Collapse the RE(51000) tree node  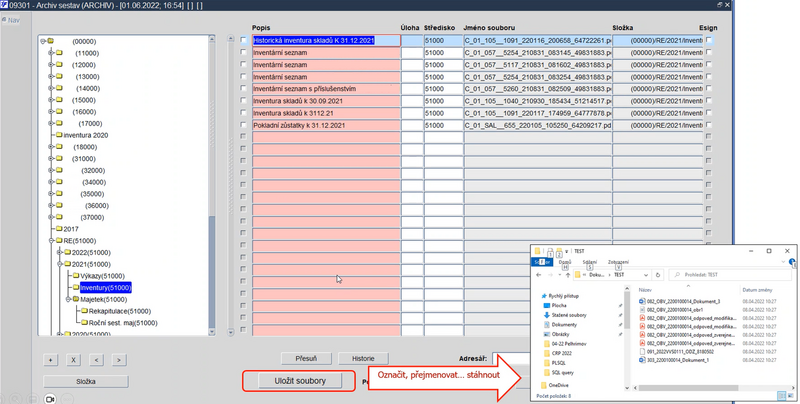click(x=51, y=240)
